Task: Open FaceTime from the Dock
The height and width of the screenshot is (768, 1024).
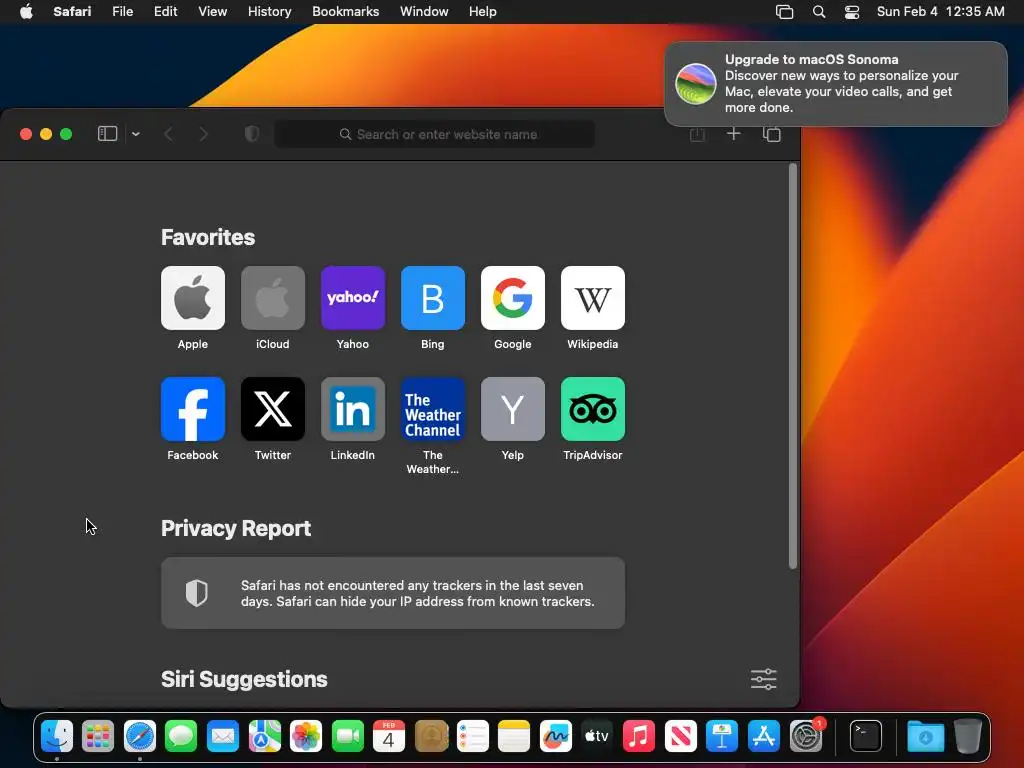Action: pyautogui.click(x=347, y=737)
